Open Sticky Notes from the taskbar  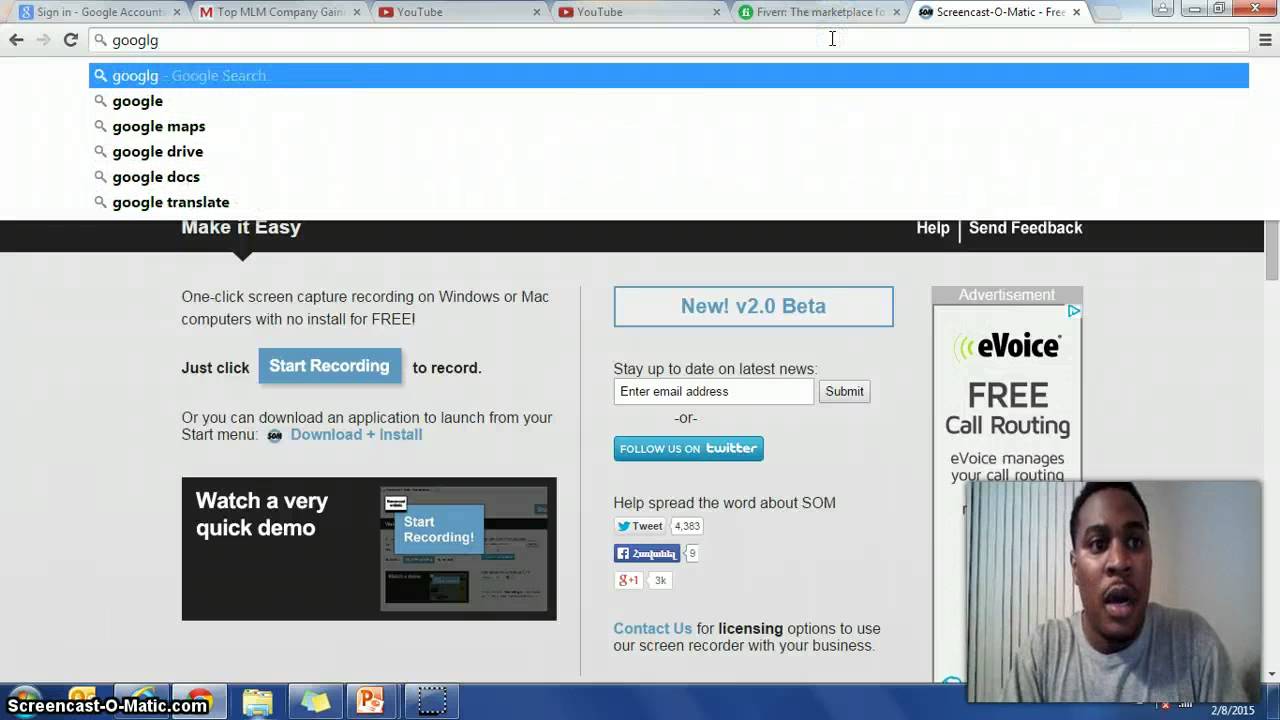315,701
